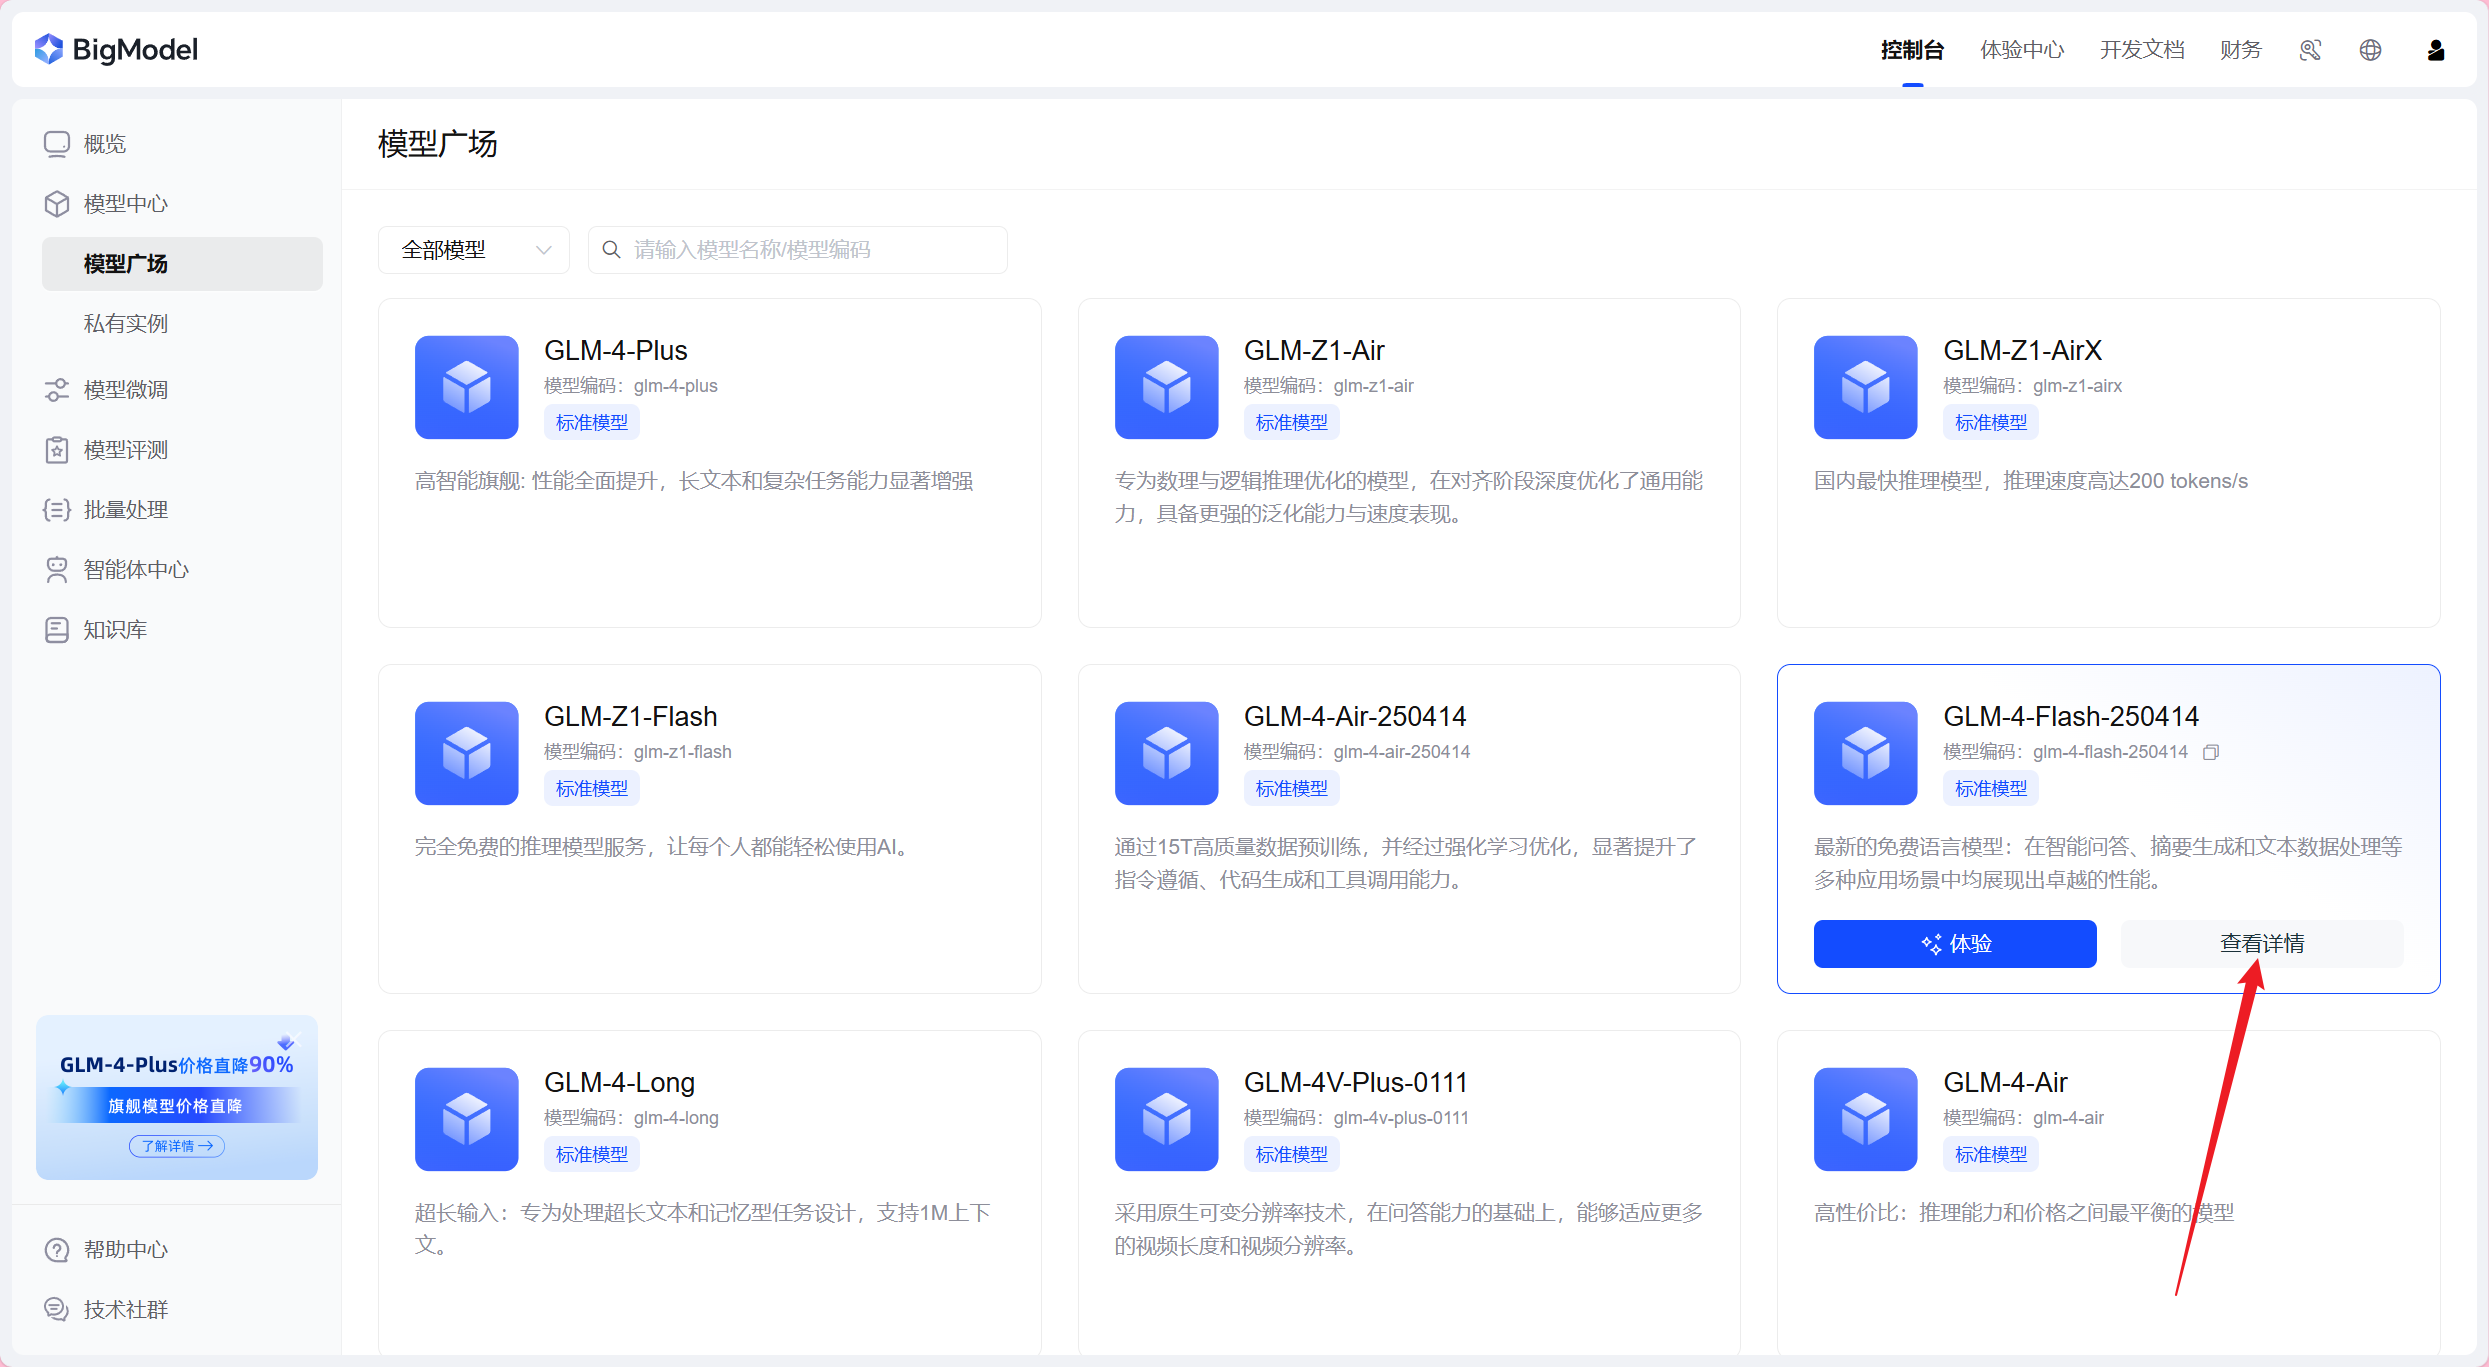Screen dimensions: 2489x1367
Task: Click the globe language icon
Action: 2370,50
